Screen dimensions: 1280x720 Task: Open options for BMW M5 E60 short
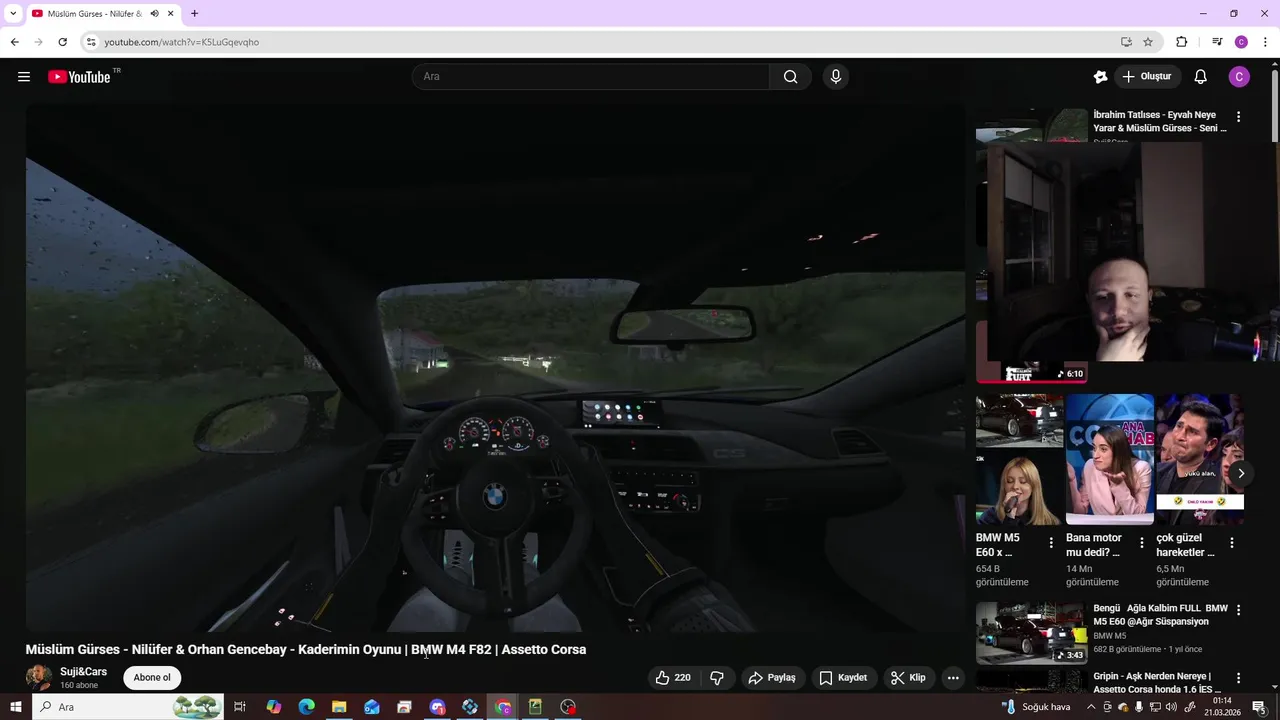click(1051, 543)
